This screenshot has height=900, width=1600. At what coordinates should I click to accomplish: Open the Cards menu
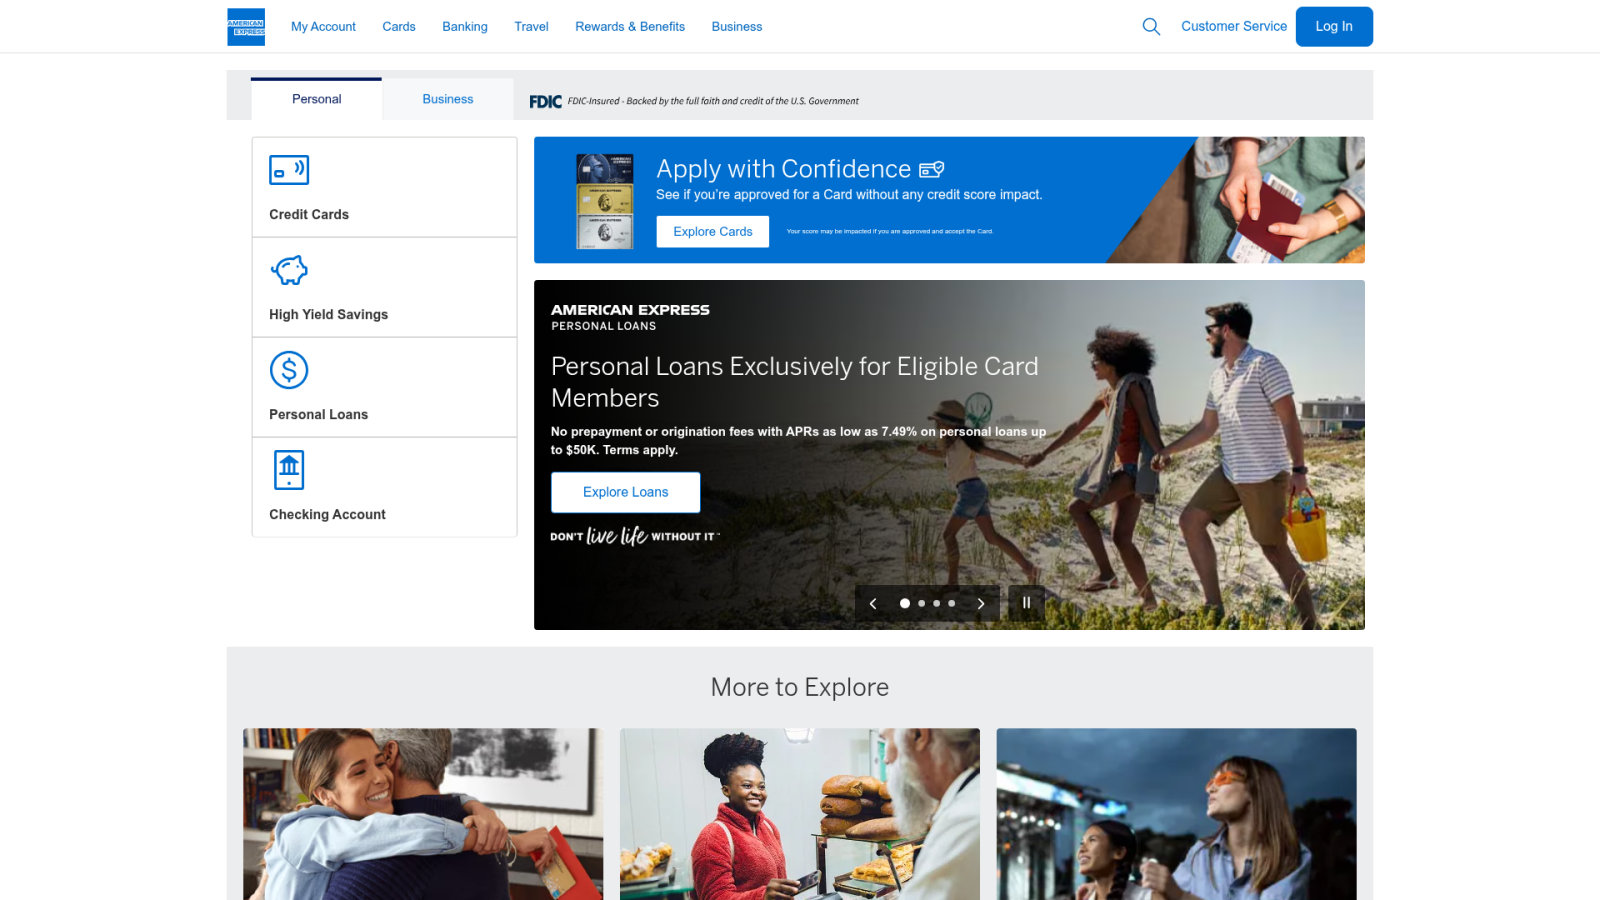click(x=399, y=27)
